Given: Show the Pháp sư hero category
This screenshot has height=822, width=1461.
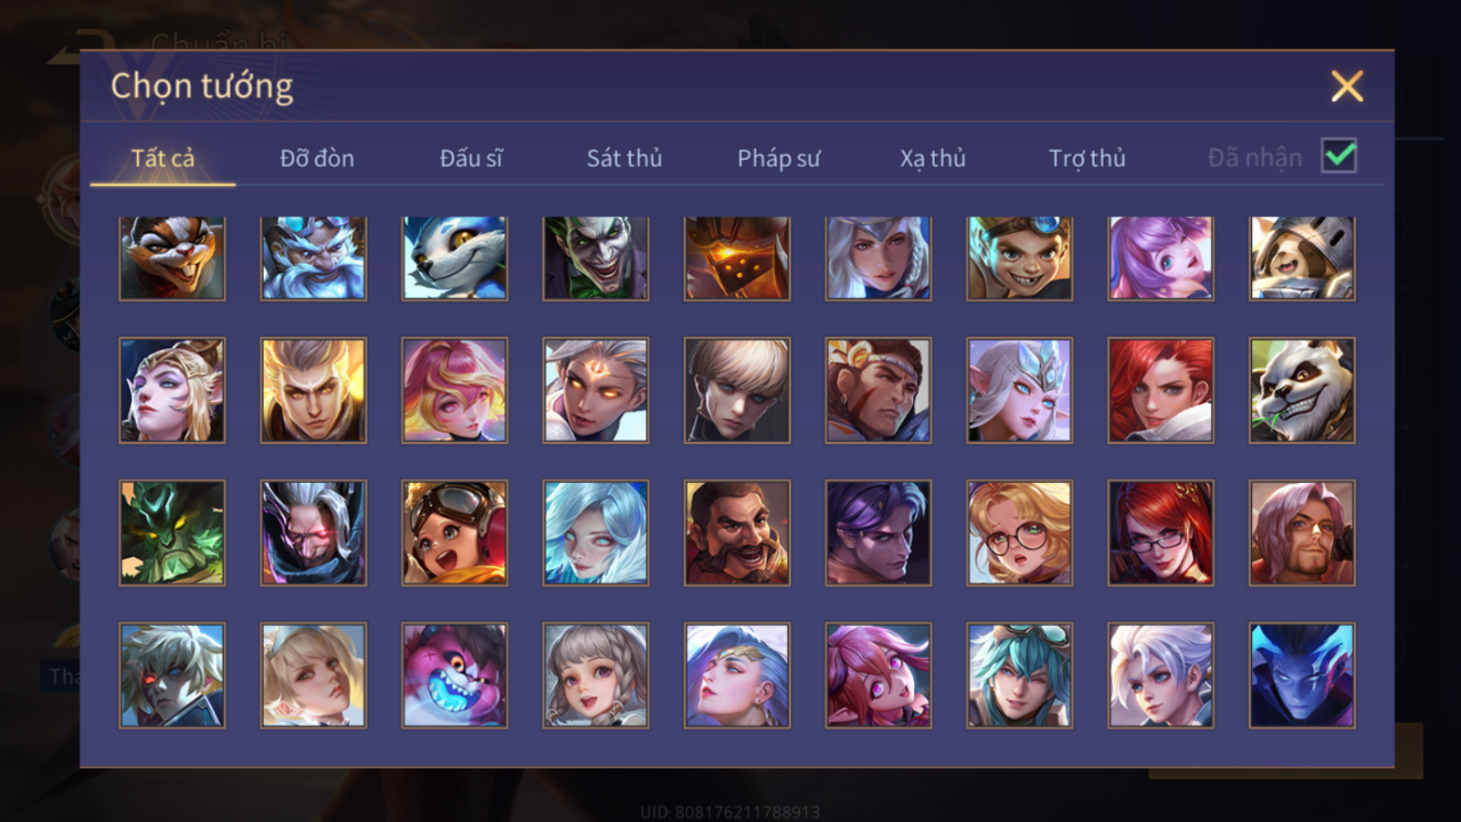Looking at the screenshot, I should 778,158.
